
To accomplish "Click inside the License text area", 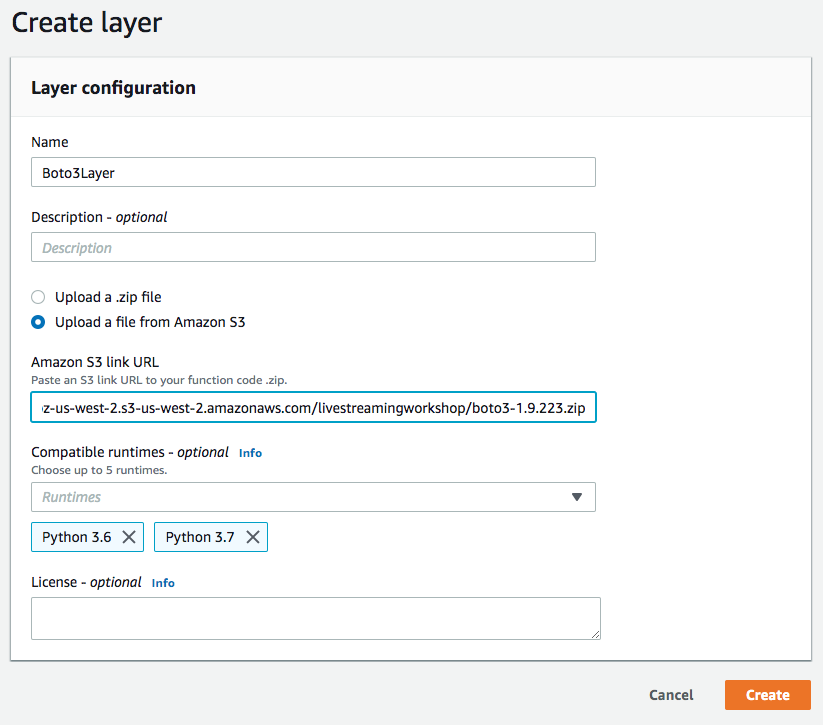I will tap(315, 618).
